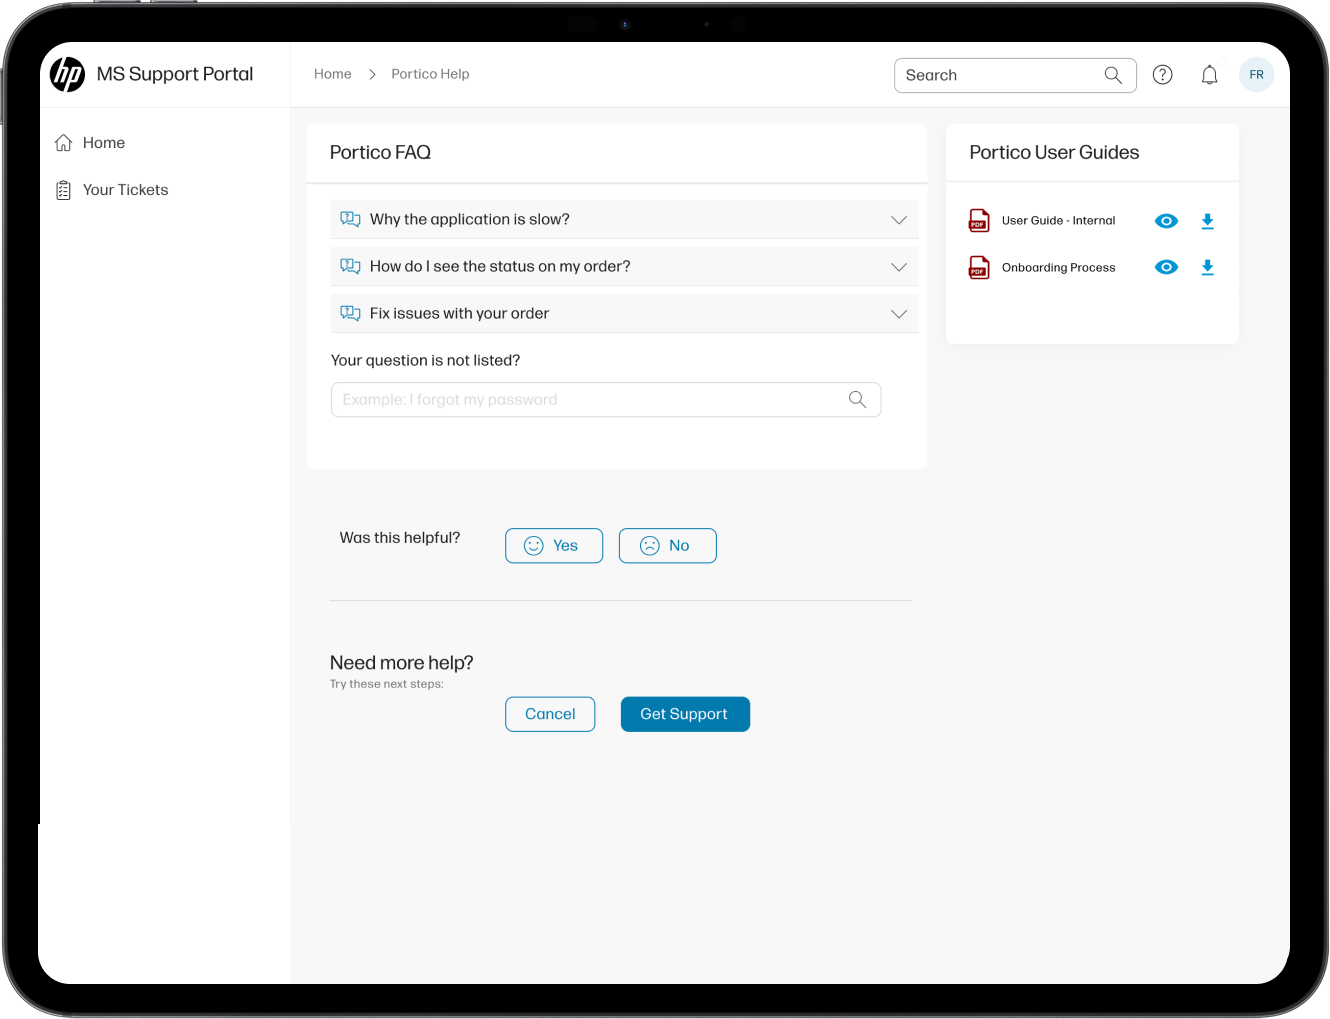
Task: Go to Home in the sidebar
Action: (x=104, y=143)
